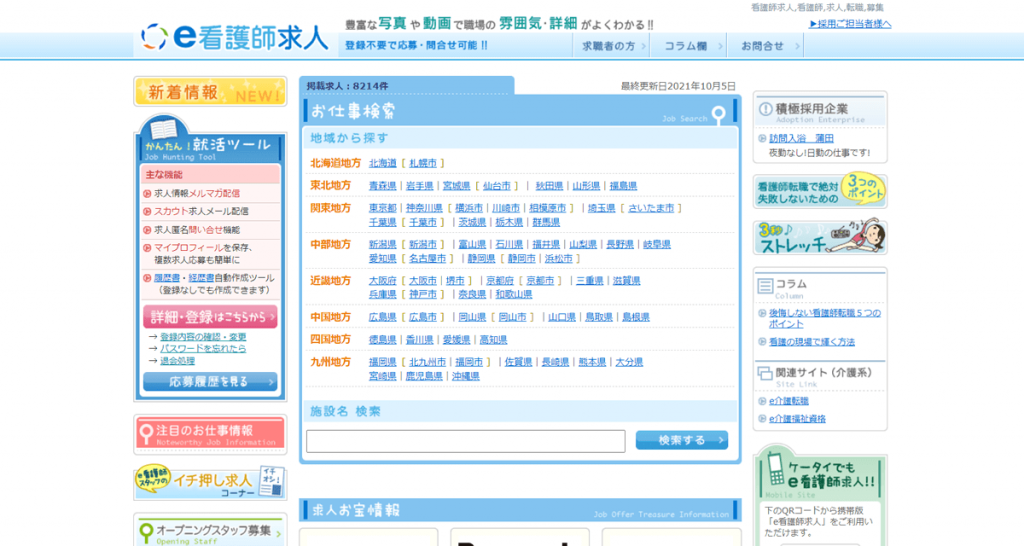This screenshot has width=1024, height=546.
Task: Select 北海道 prefecture link
Action: (x=383, y=163)
